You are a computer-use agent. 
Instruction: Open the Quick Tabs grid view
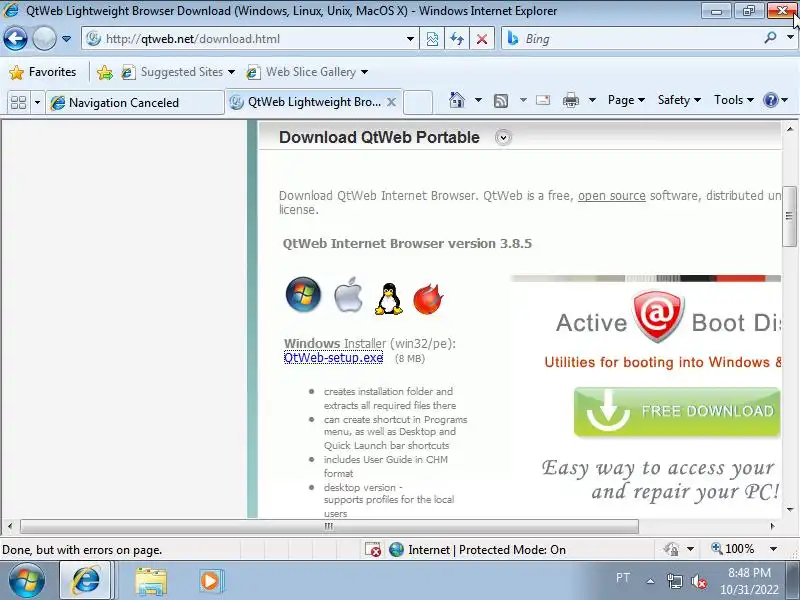pos(18,102)
